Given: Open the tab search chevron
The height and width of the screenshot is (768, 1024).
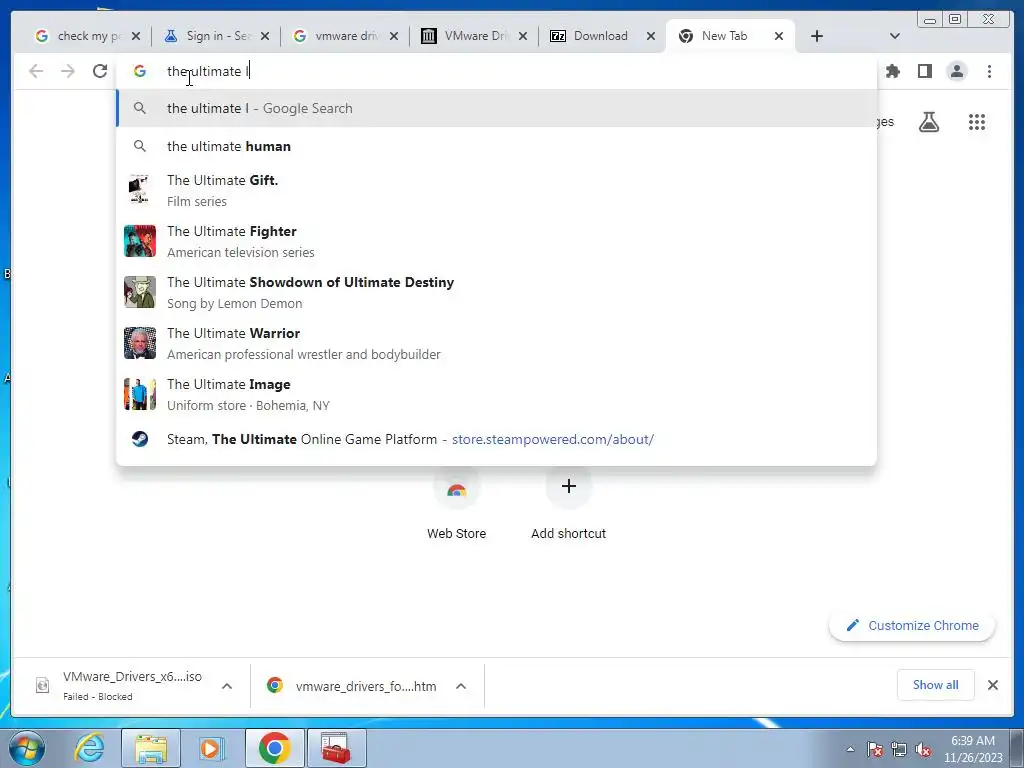Looking at the screenshot, I should [x=895, y=36].
